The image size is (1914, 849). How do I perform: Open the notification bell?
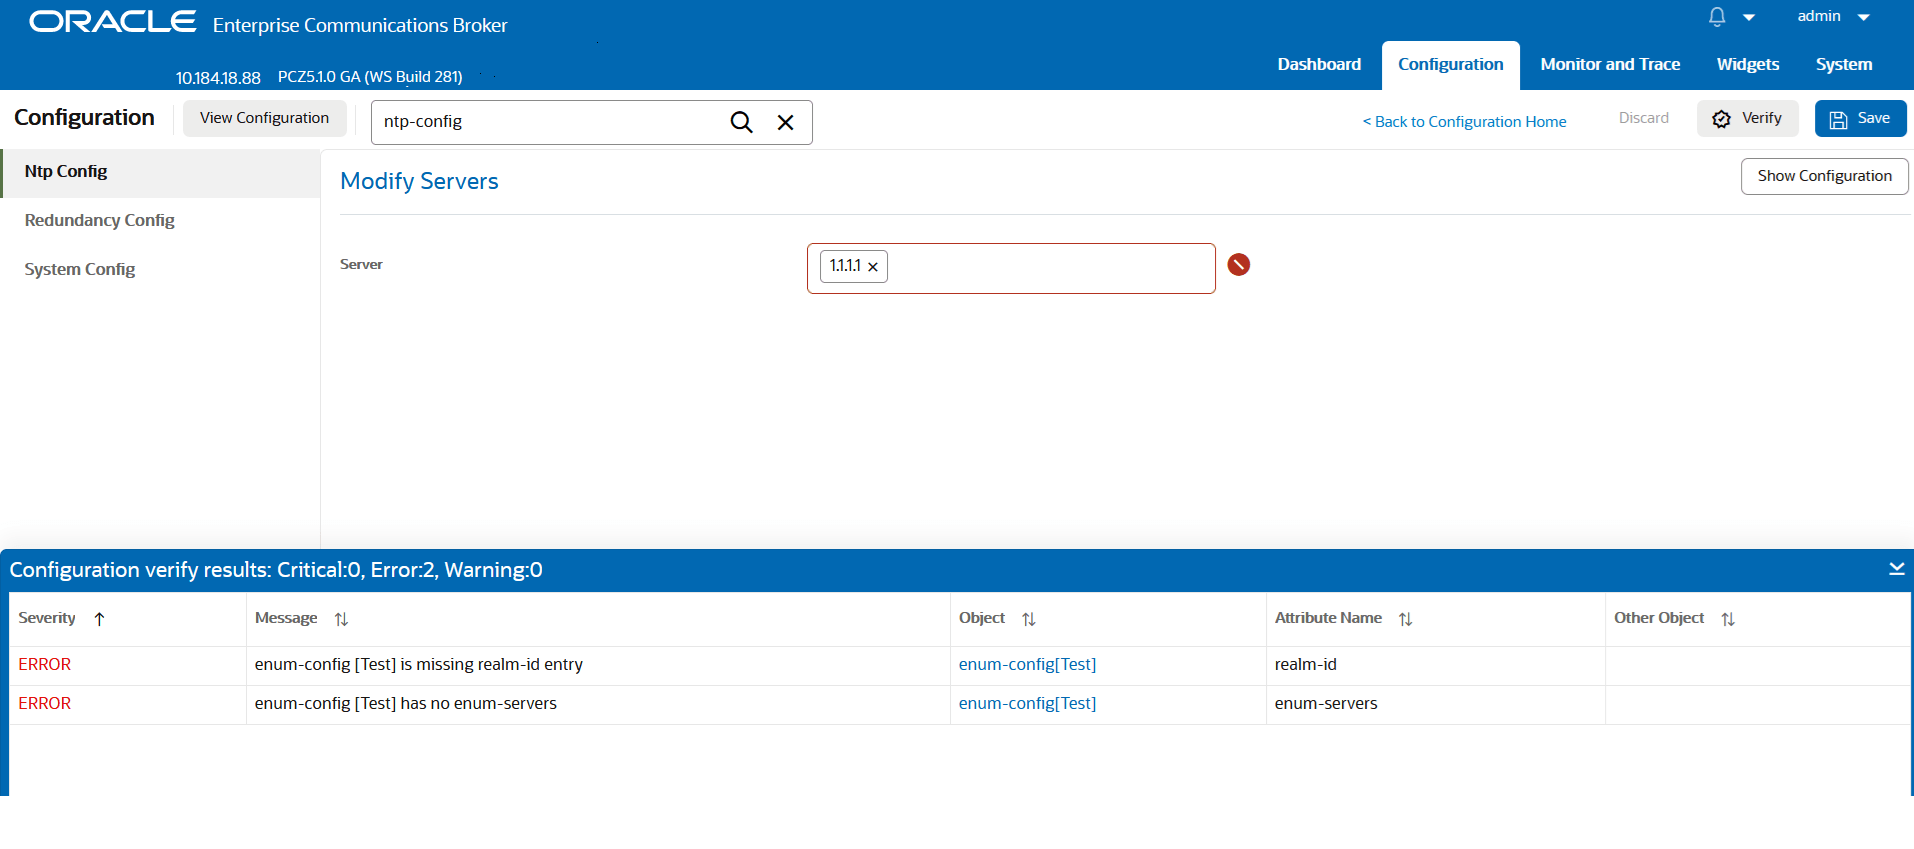(1717, 17)
